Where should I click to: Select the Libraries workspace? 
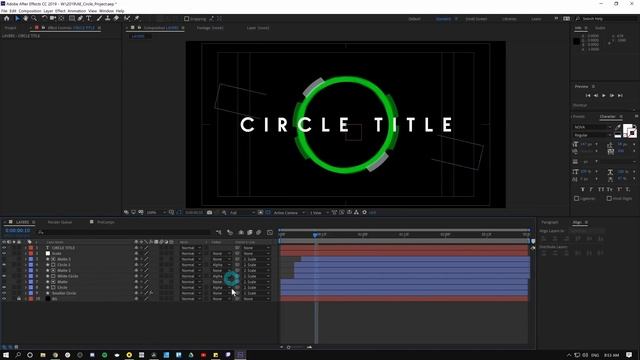click(509, 19)
